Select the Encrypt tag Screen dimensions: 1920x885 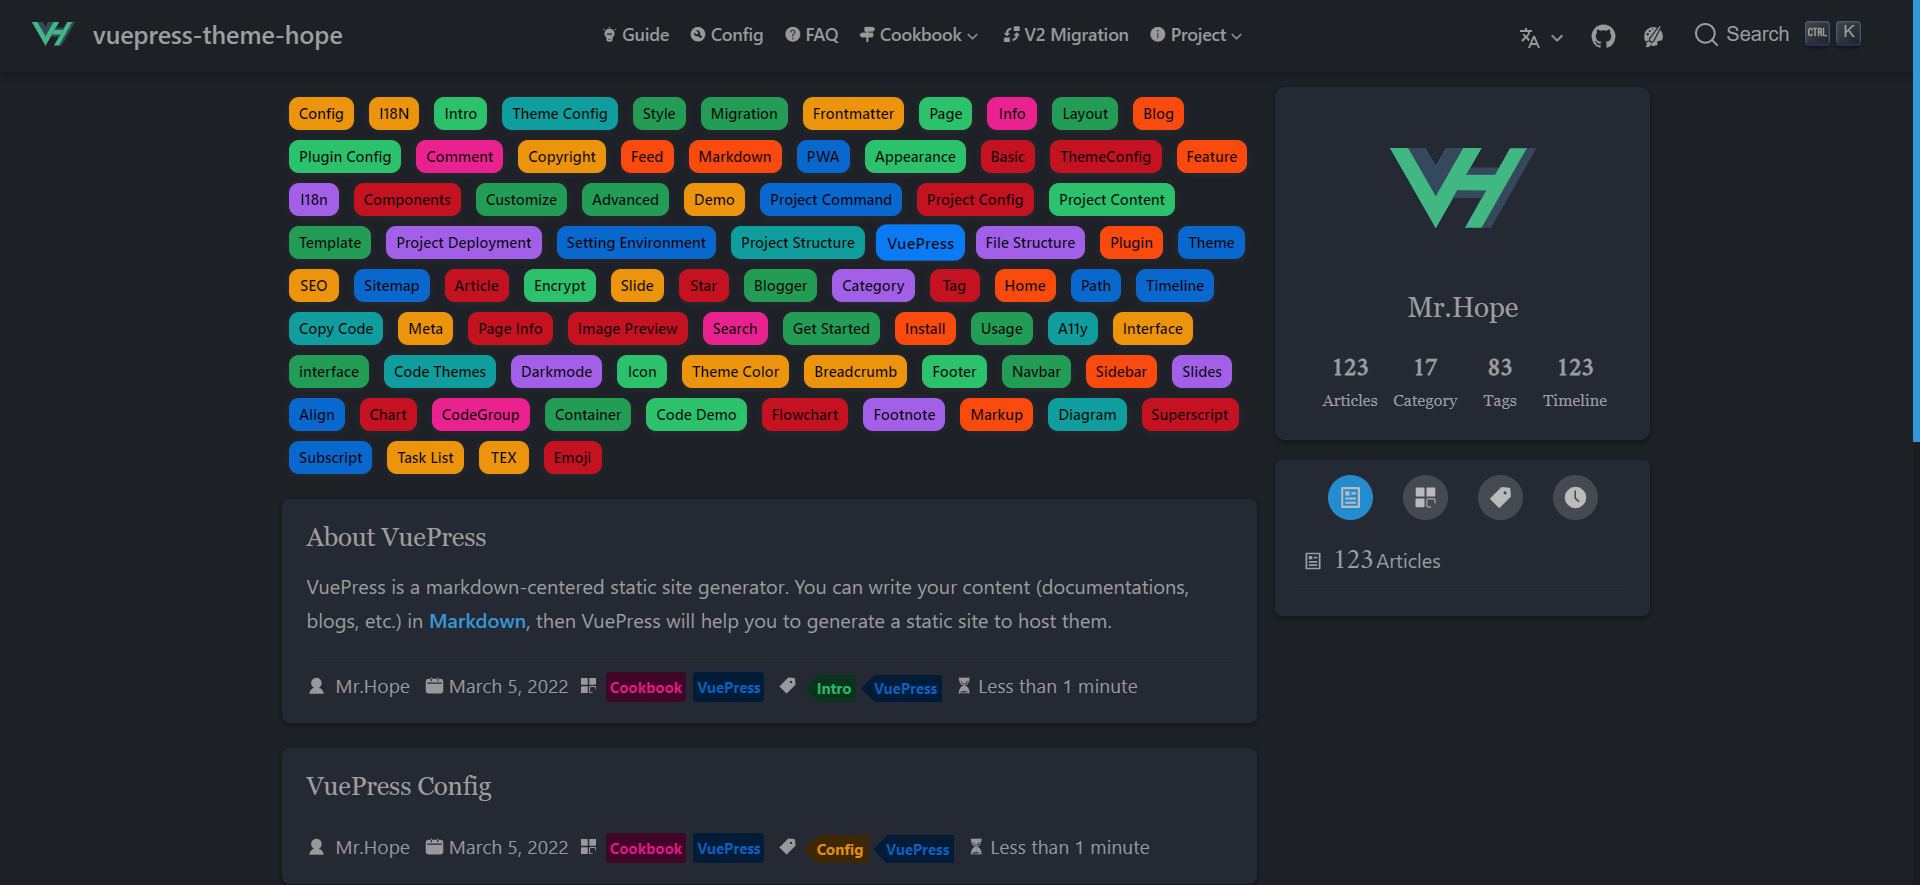(x=559, y=286)
